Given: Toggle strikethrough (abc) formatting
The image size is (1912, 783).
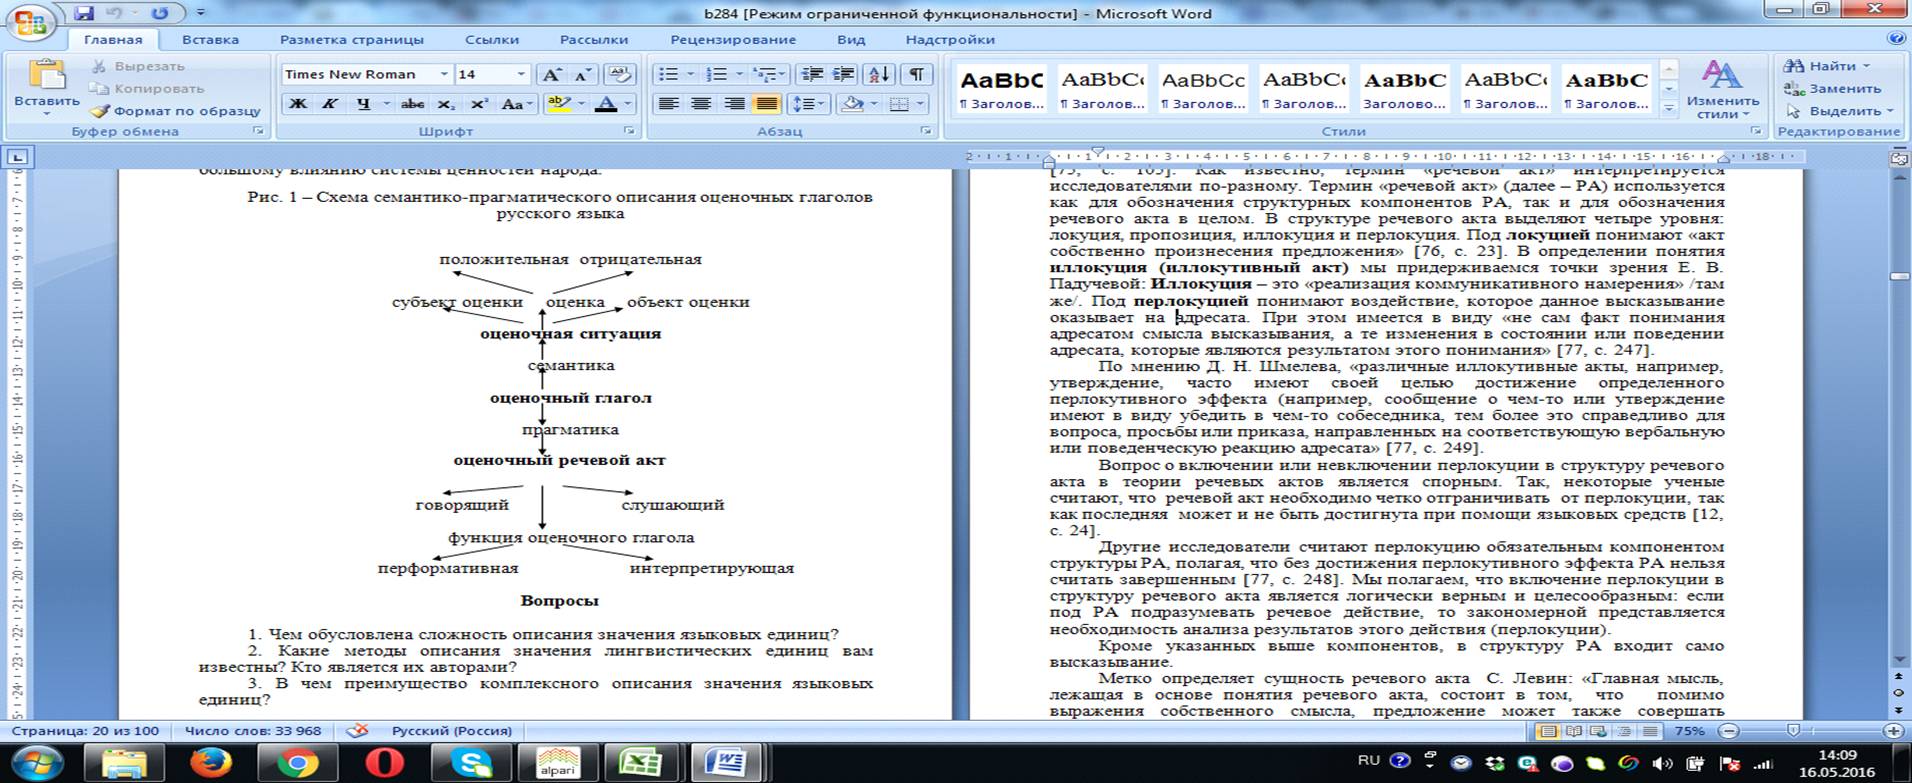Looking at the screenshot, I should pyautogui.click(x=412, y=104).
